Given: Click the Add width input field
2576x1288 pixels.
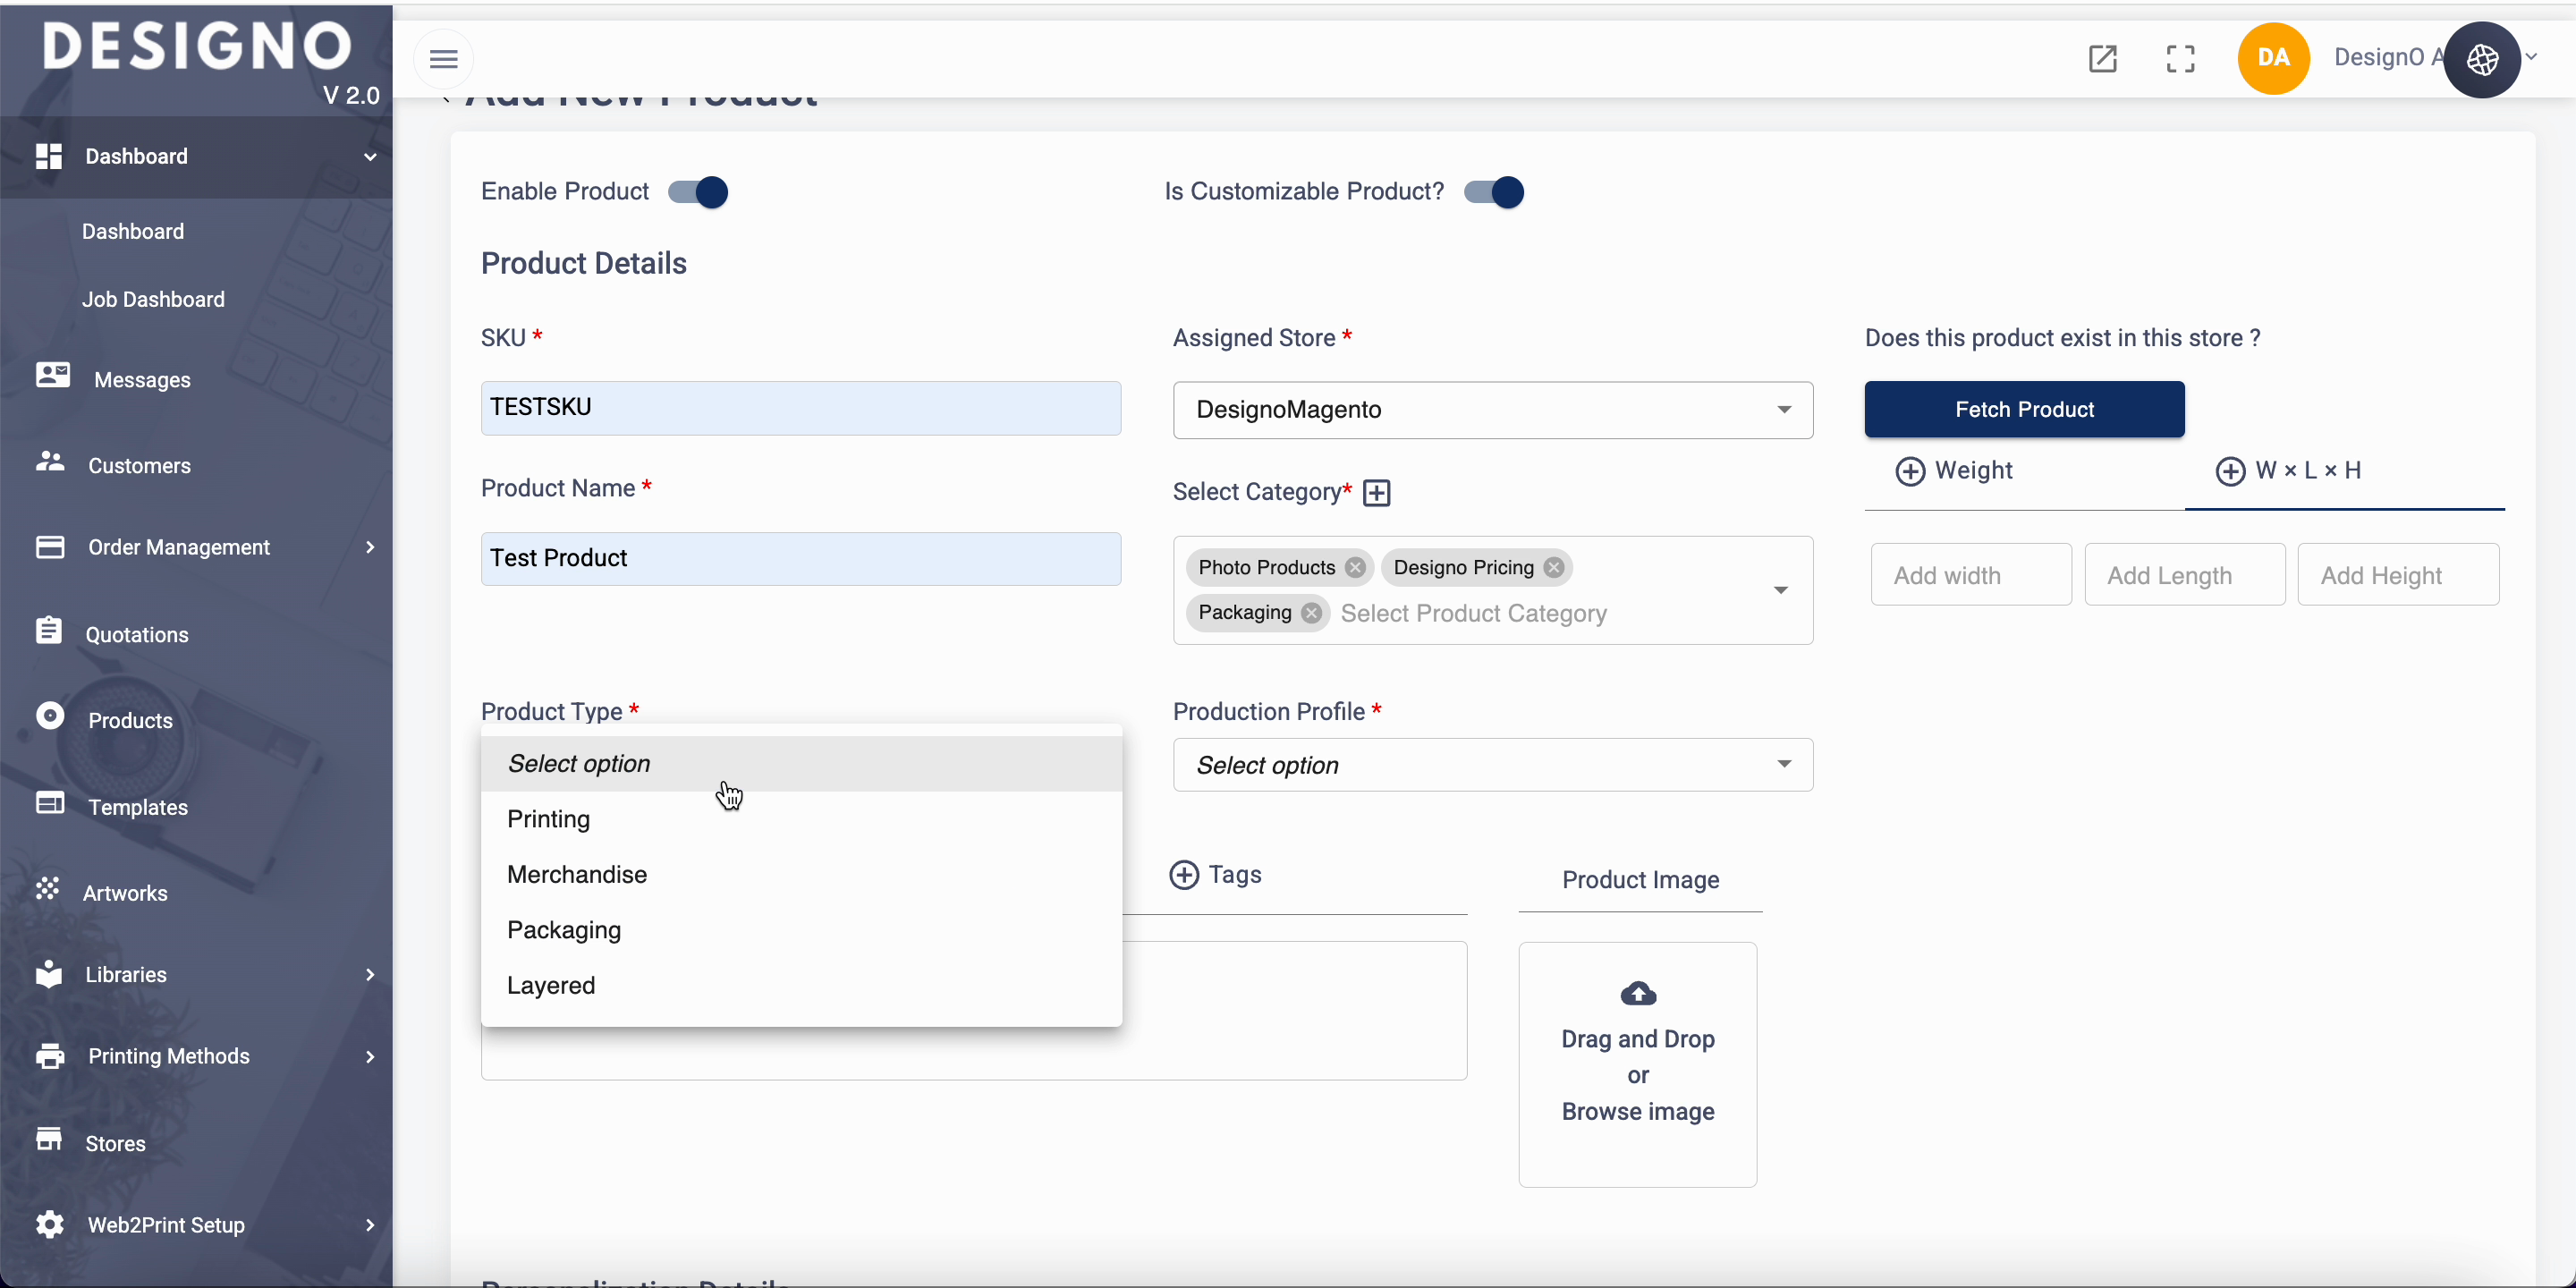Looking at the screenshot, I should click(1970, 575).
